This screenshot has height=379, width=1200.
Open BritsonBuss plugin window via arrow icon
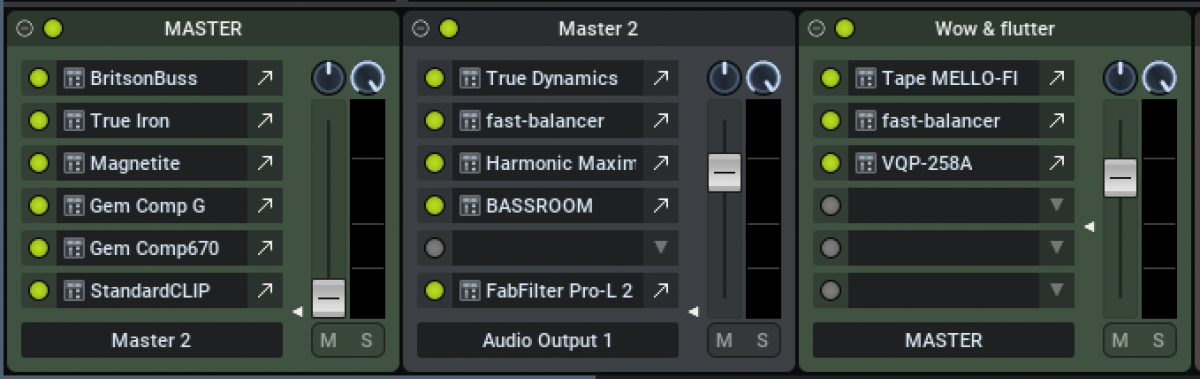(264, 78)
